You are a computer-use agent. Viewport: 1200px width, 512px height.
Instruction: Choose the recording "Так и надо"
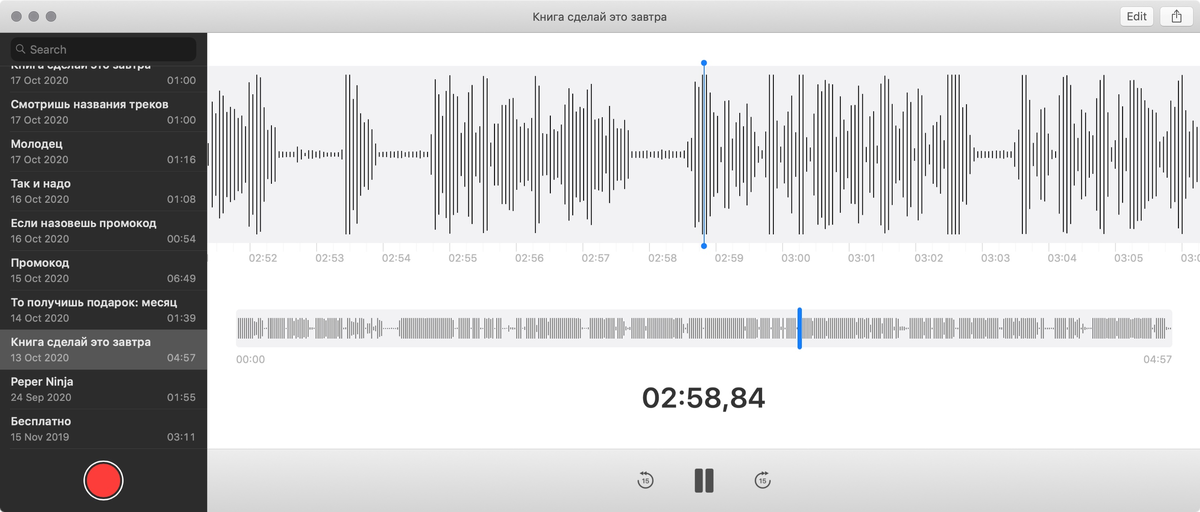point(103,191)
